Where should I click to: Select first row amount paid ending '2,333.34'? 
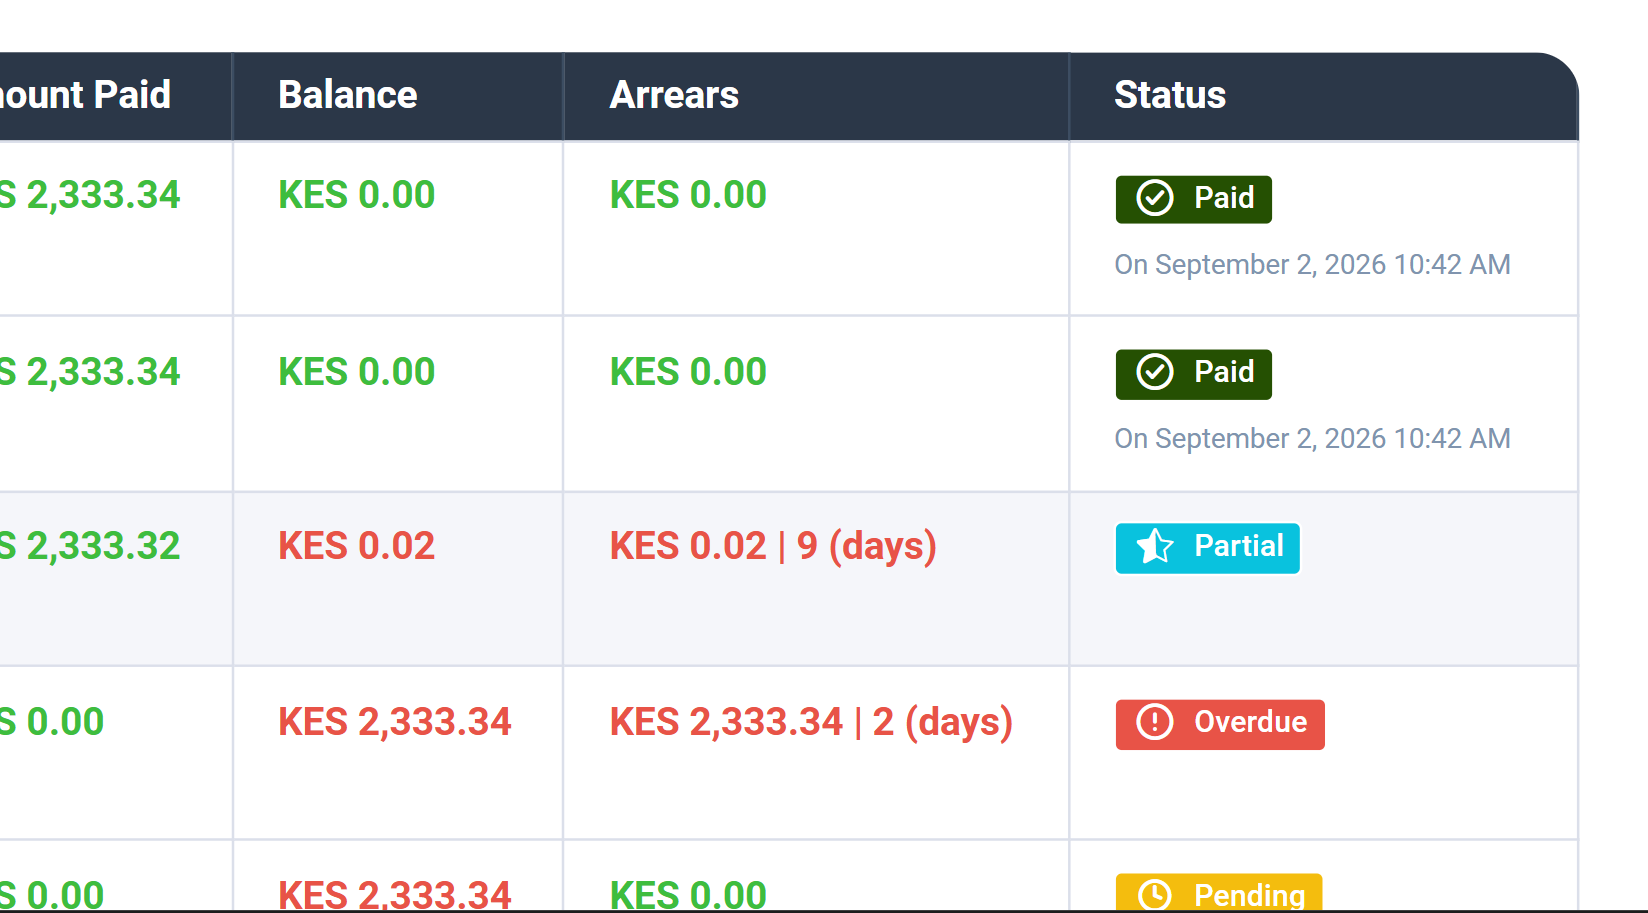click(x=90, y=195)
